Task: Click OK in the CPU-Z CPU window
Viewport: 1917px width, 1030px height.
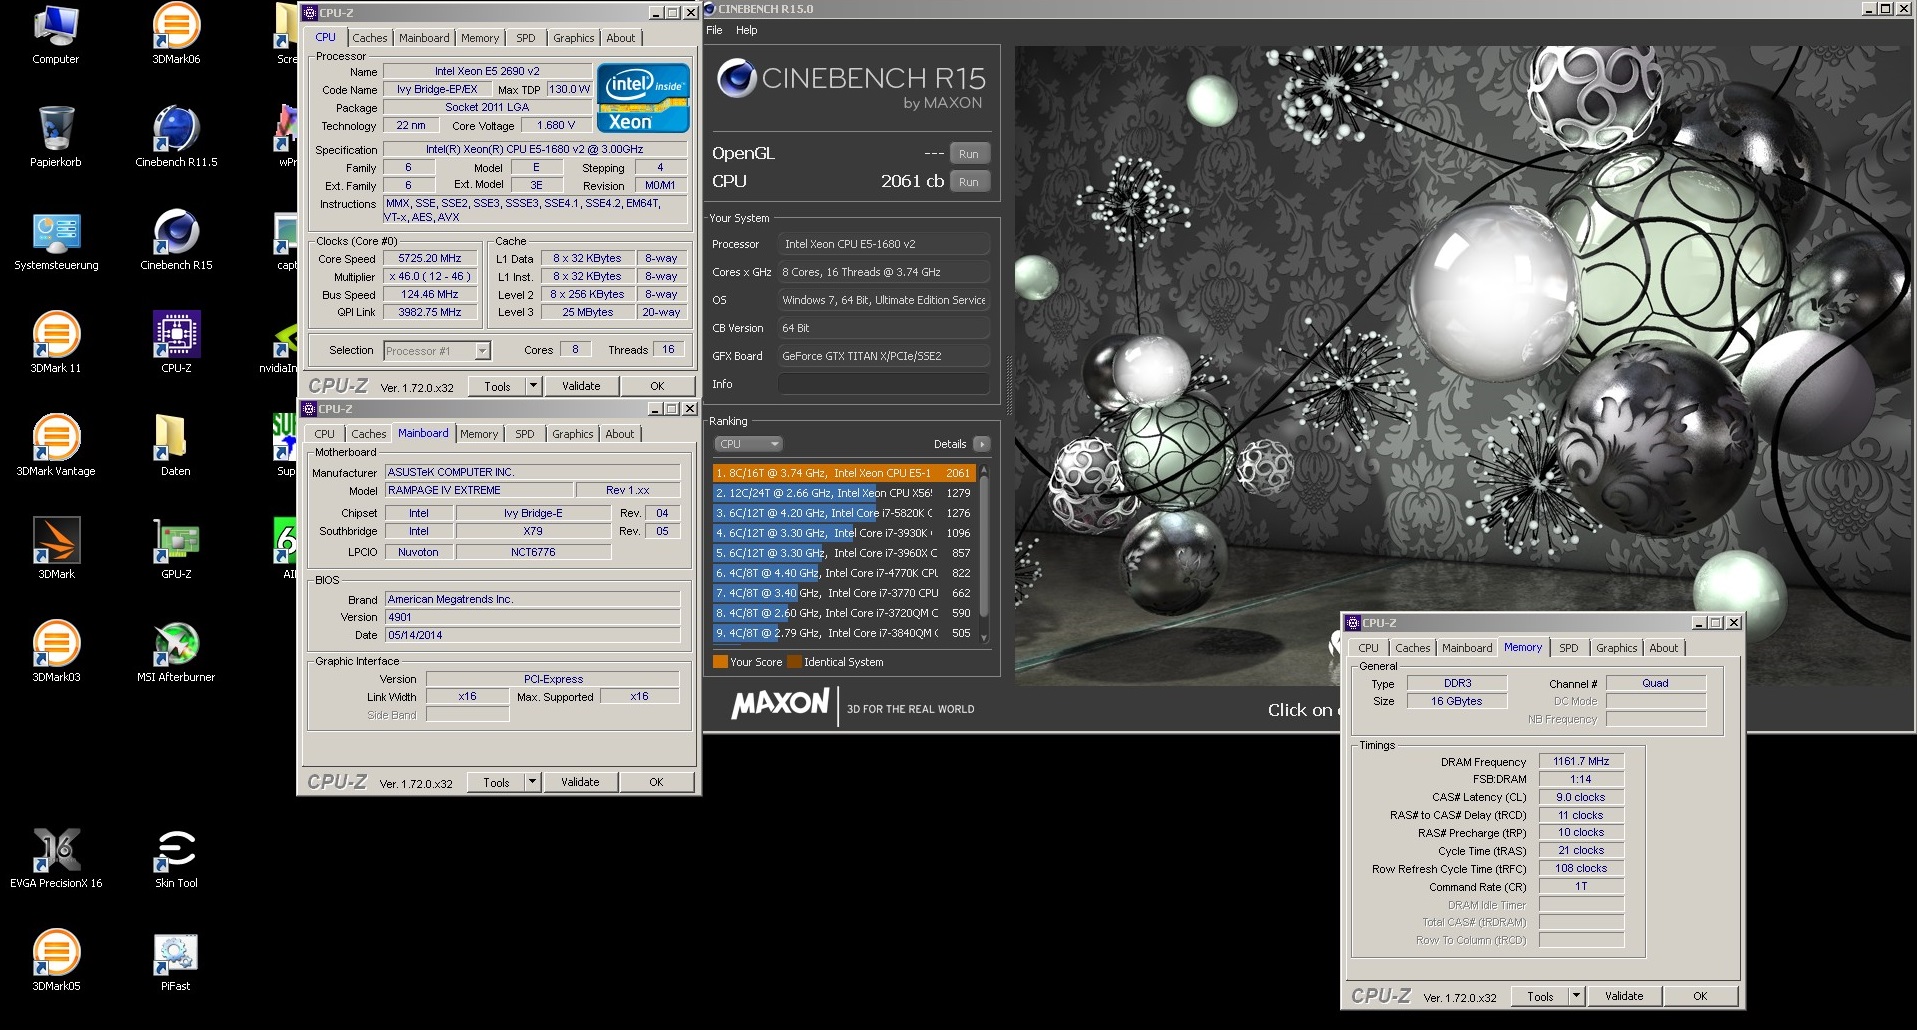Action: tap(657, 386)
